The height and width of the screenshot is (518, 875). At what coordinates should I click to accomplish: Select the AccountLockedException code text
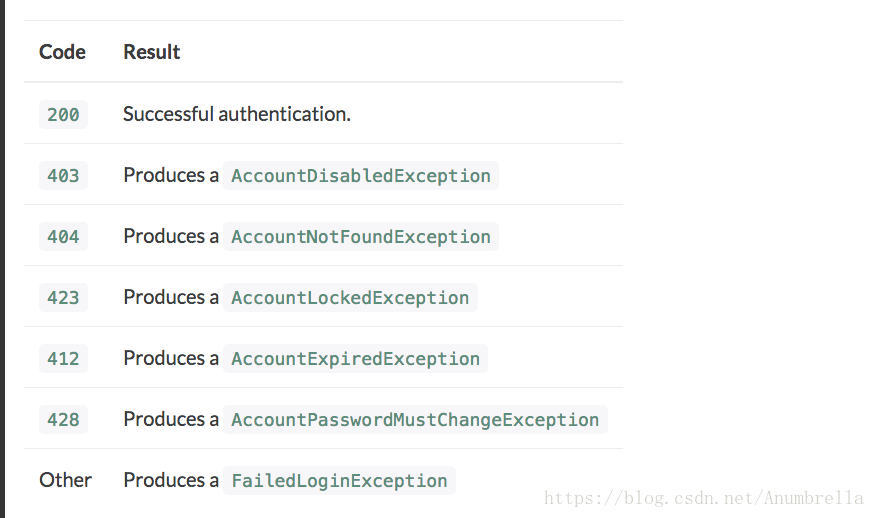(x=350, y=297)
